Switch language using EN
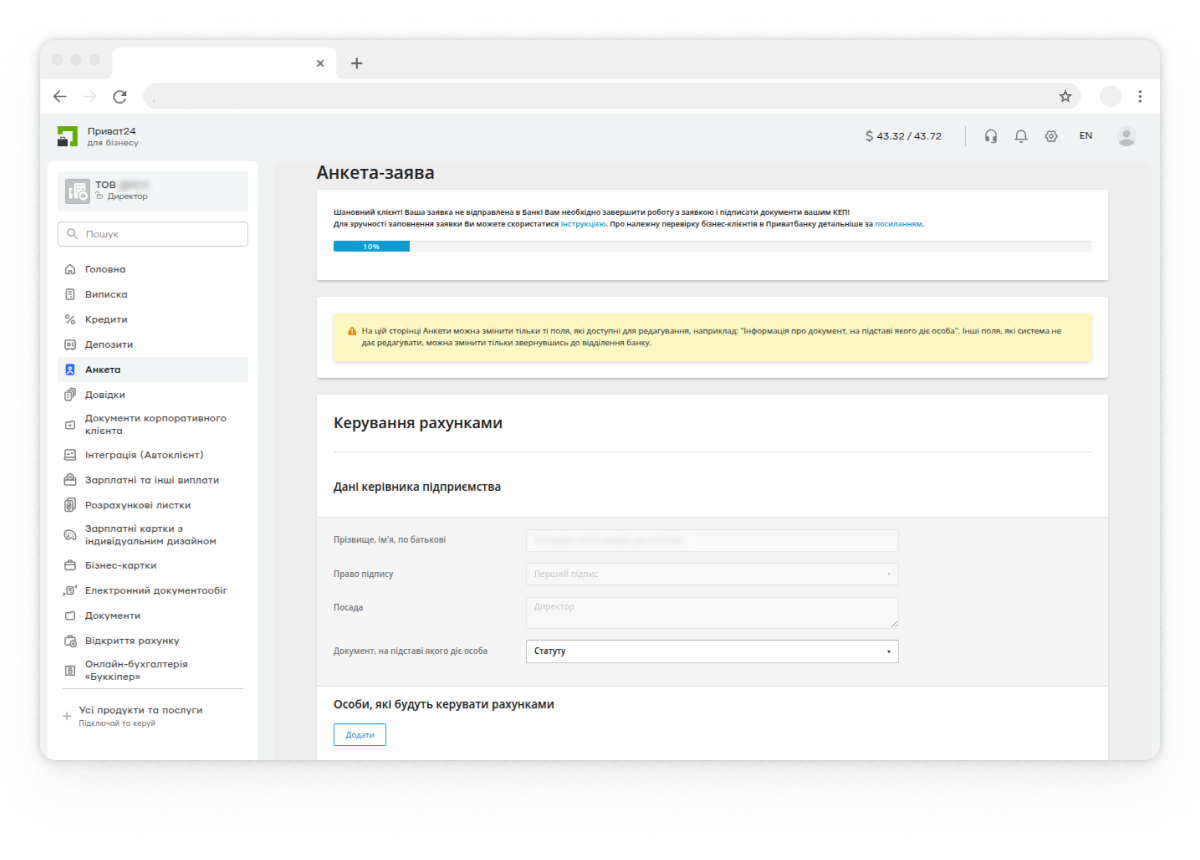1200x860 pixels. (x=1085, y=136)
